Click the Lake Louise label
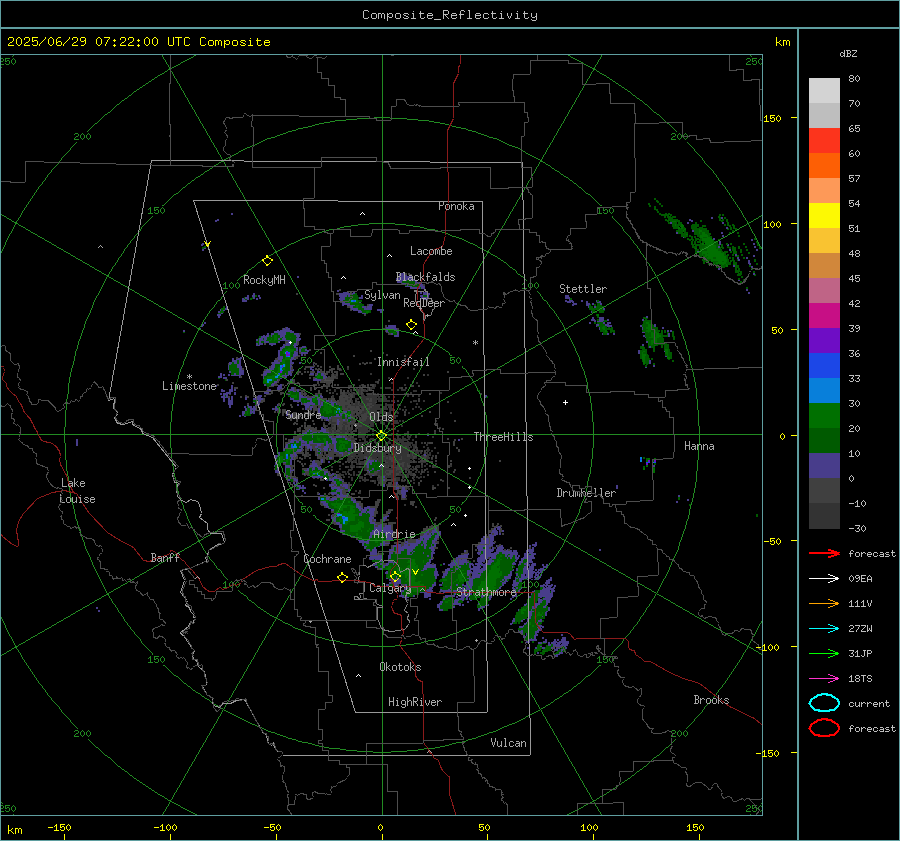The height and width of the screenshot is (841, 900). pos(77,491)
